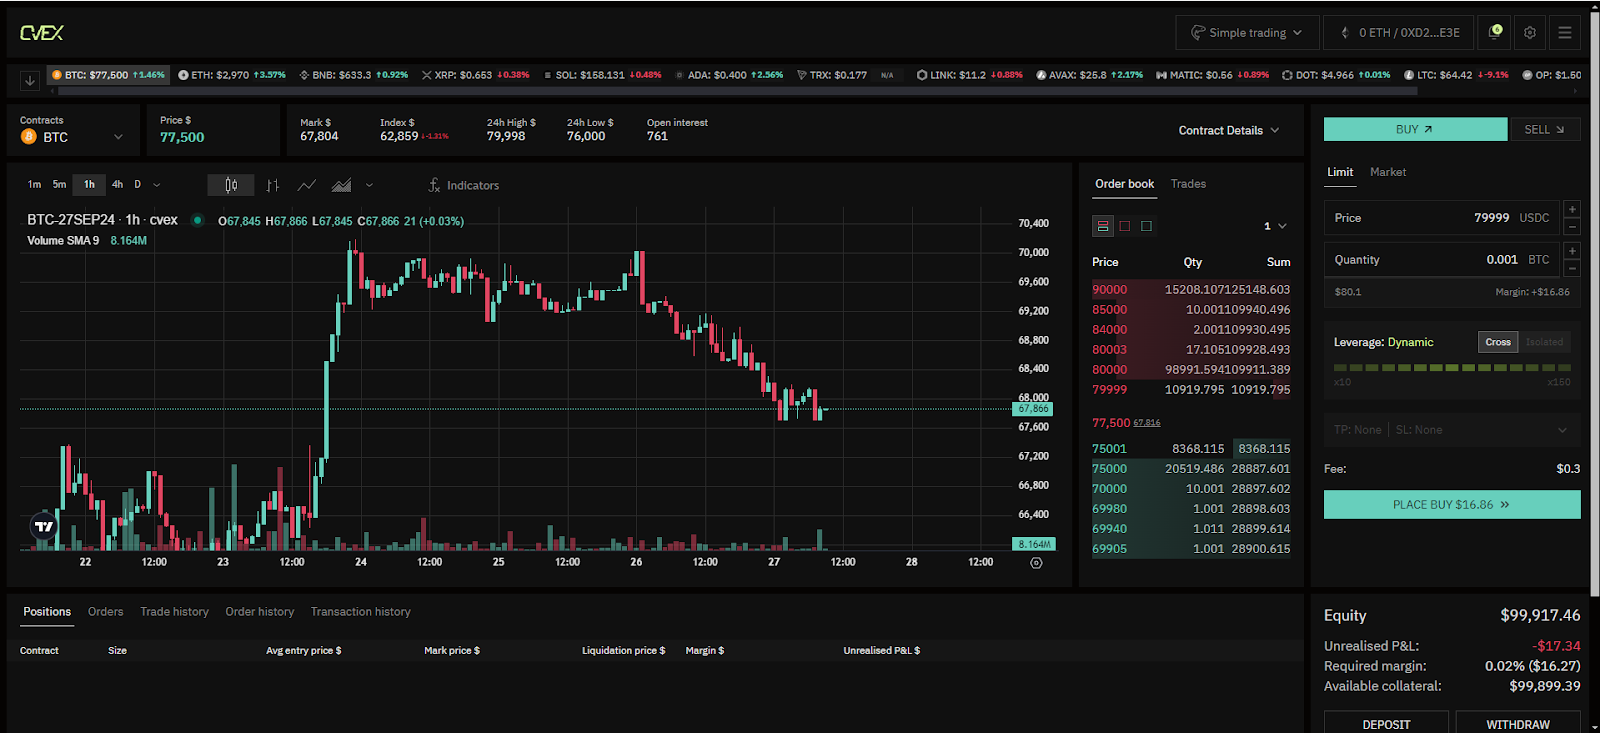1600x733 pixels.
Task: Expand Contract Details
Action: (1228, 130)
